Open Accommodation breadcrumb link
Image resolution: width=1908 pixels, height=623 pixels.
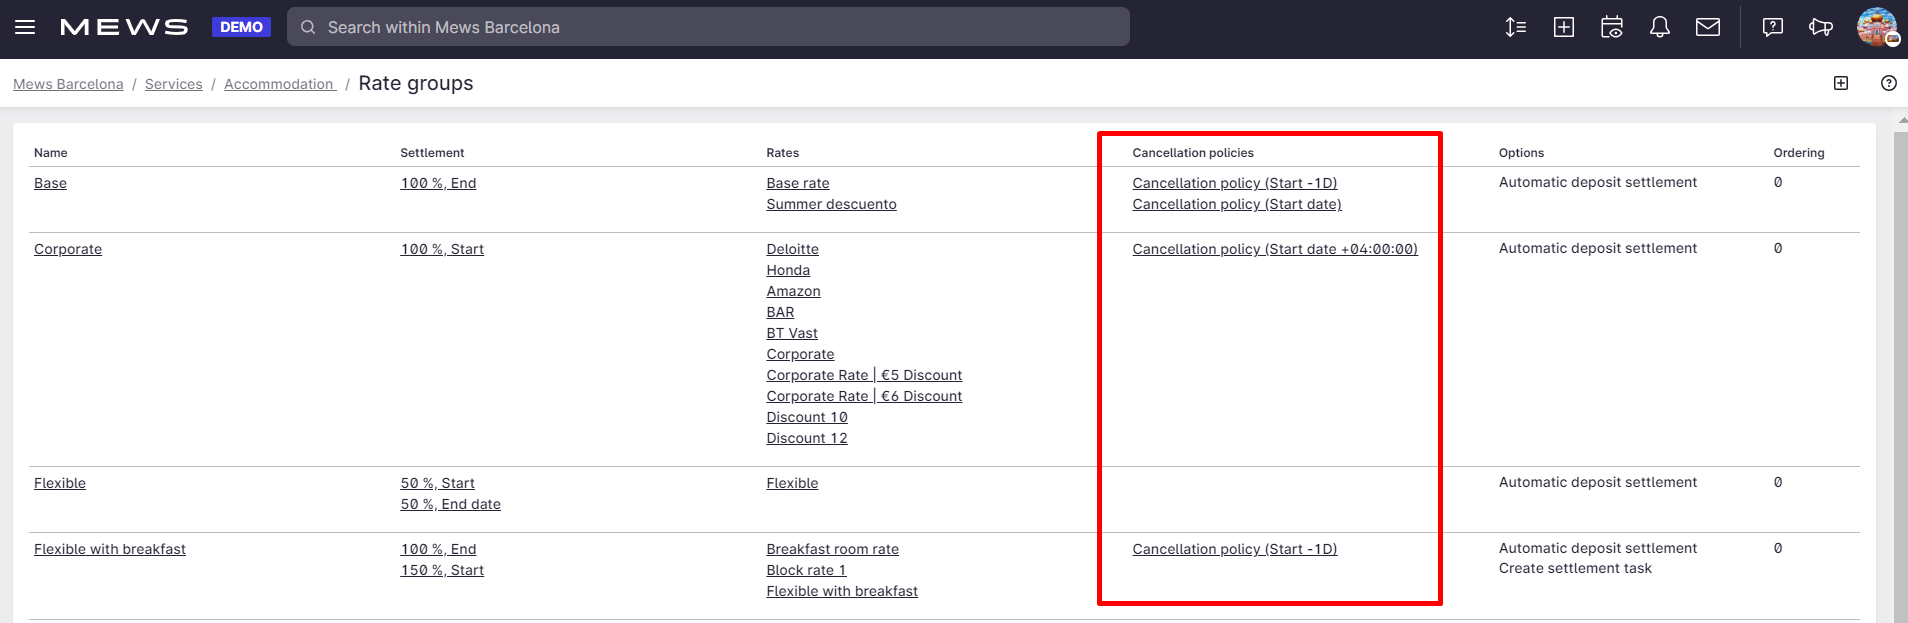click(279, 84)
